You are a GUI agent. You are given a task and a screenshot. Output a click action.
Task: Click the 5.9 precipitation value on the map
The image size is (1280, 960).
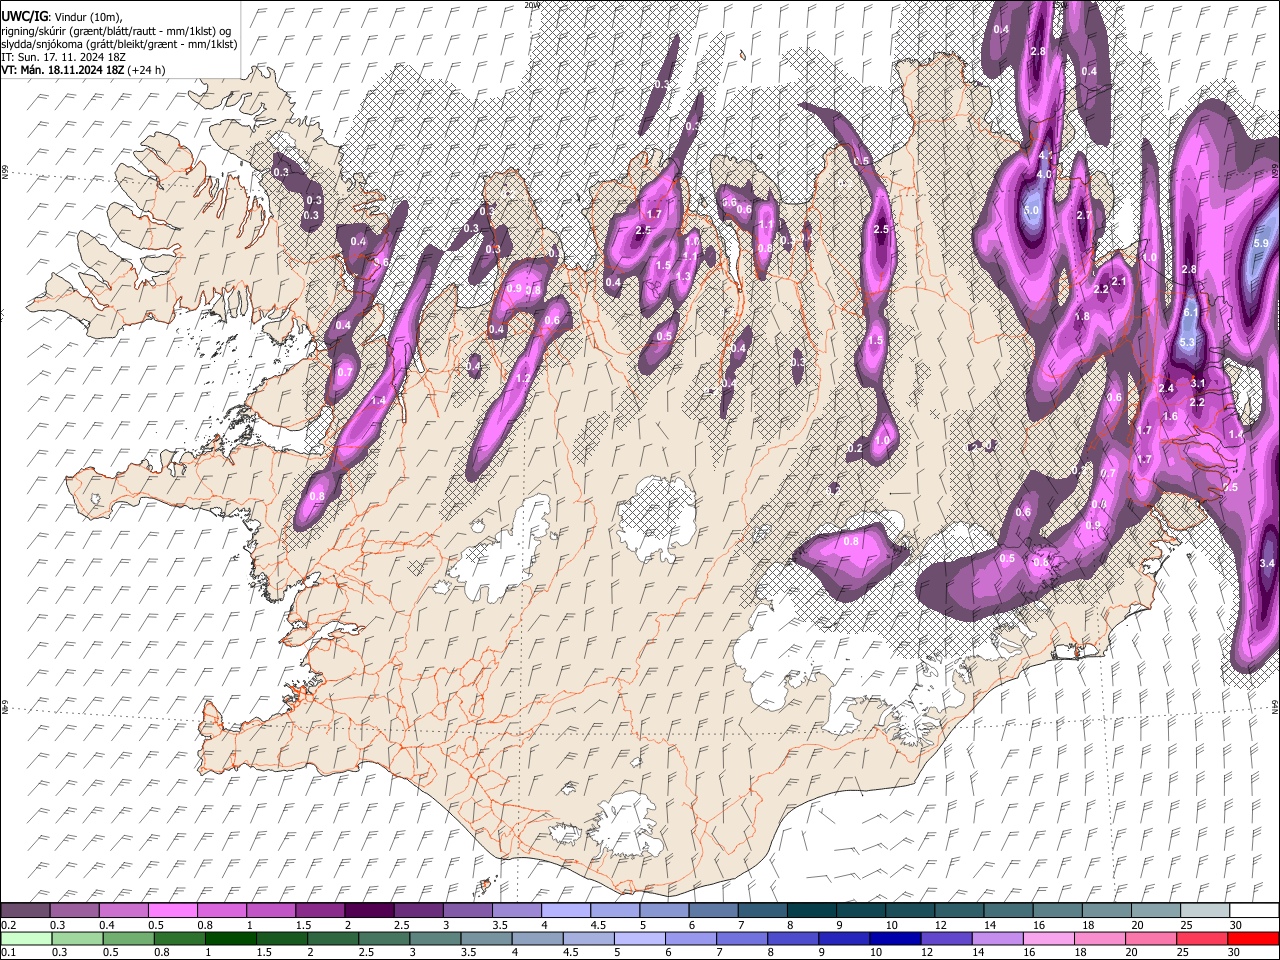pos(1261,243)
